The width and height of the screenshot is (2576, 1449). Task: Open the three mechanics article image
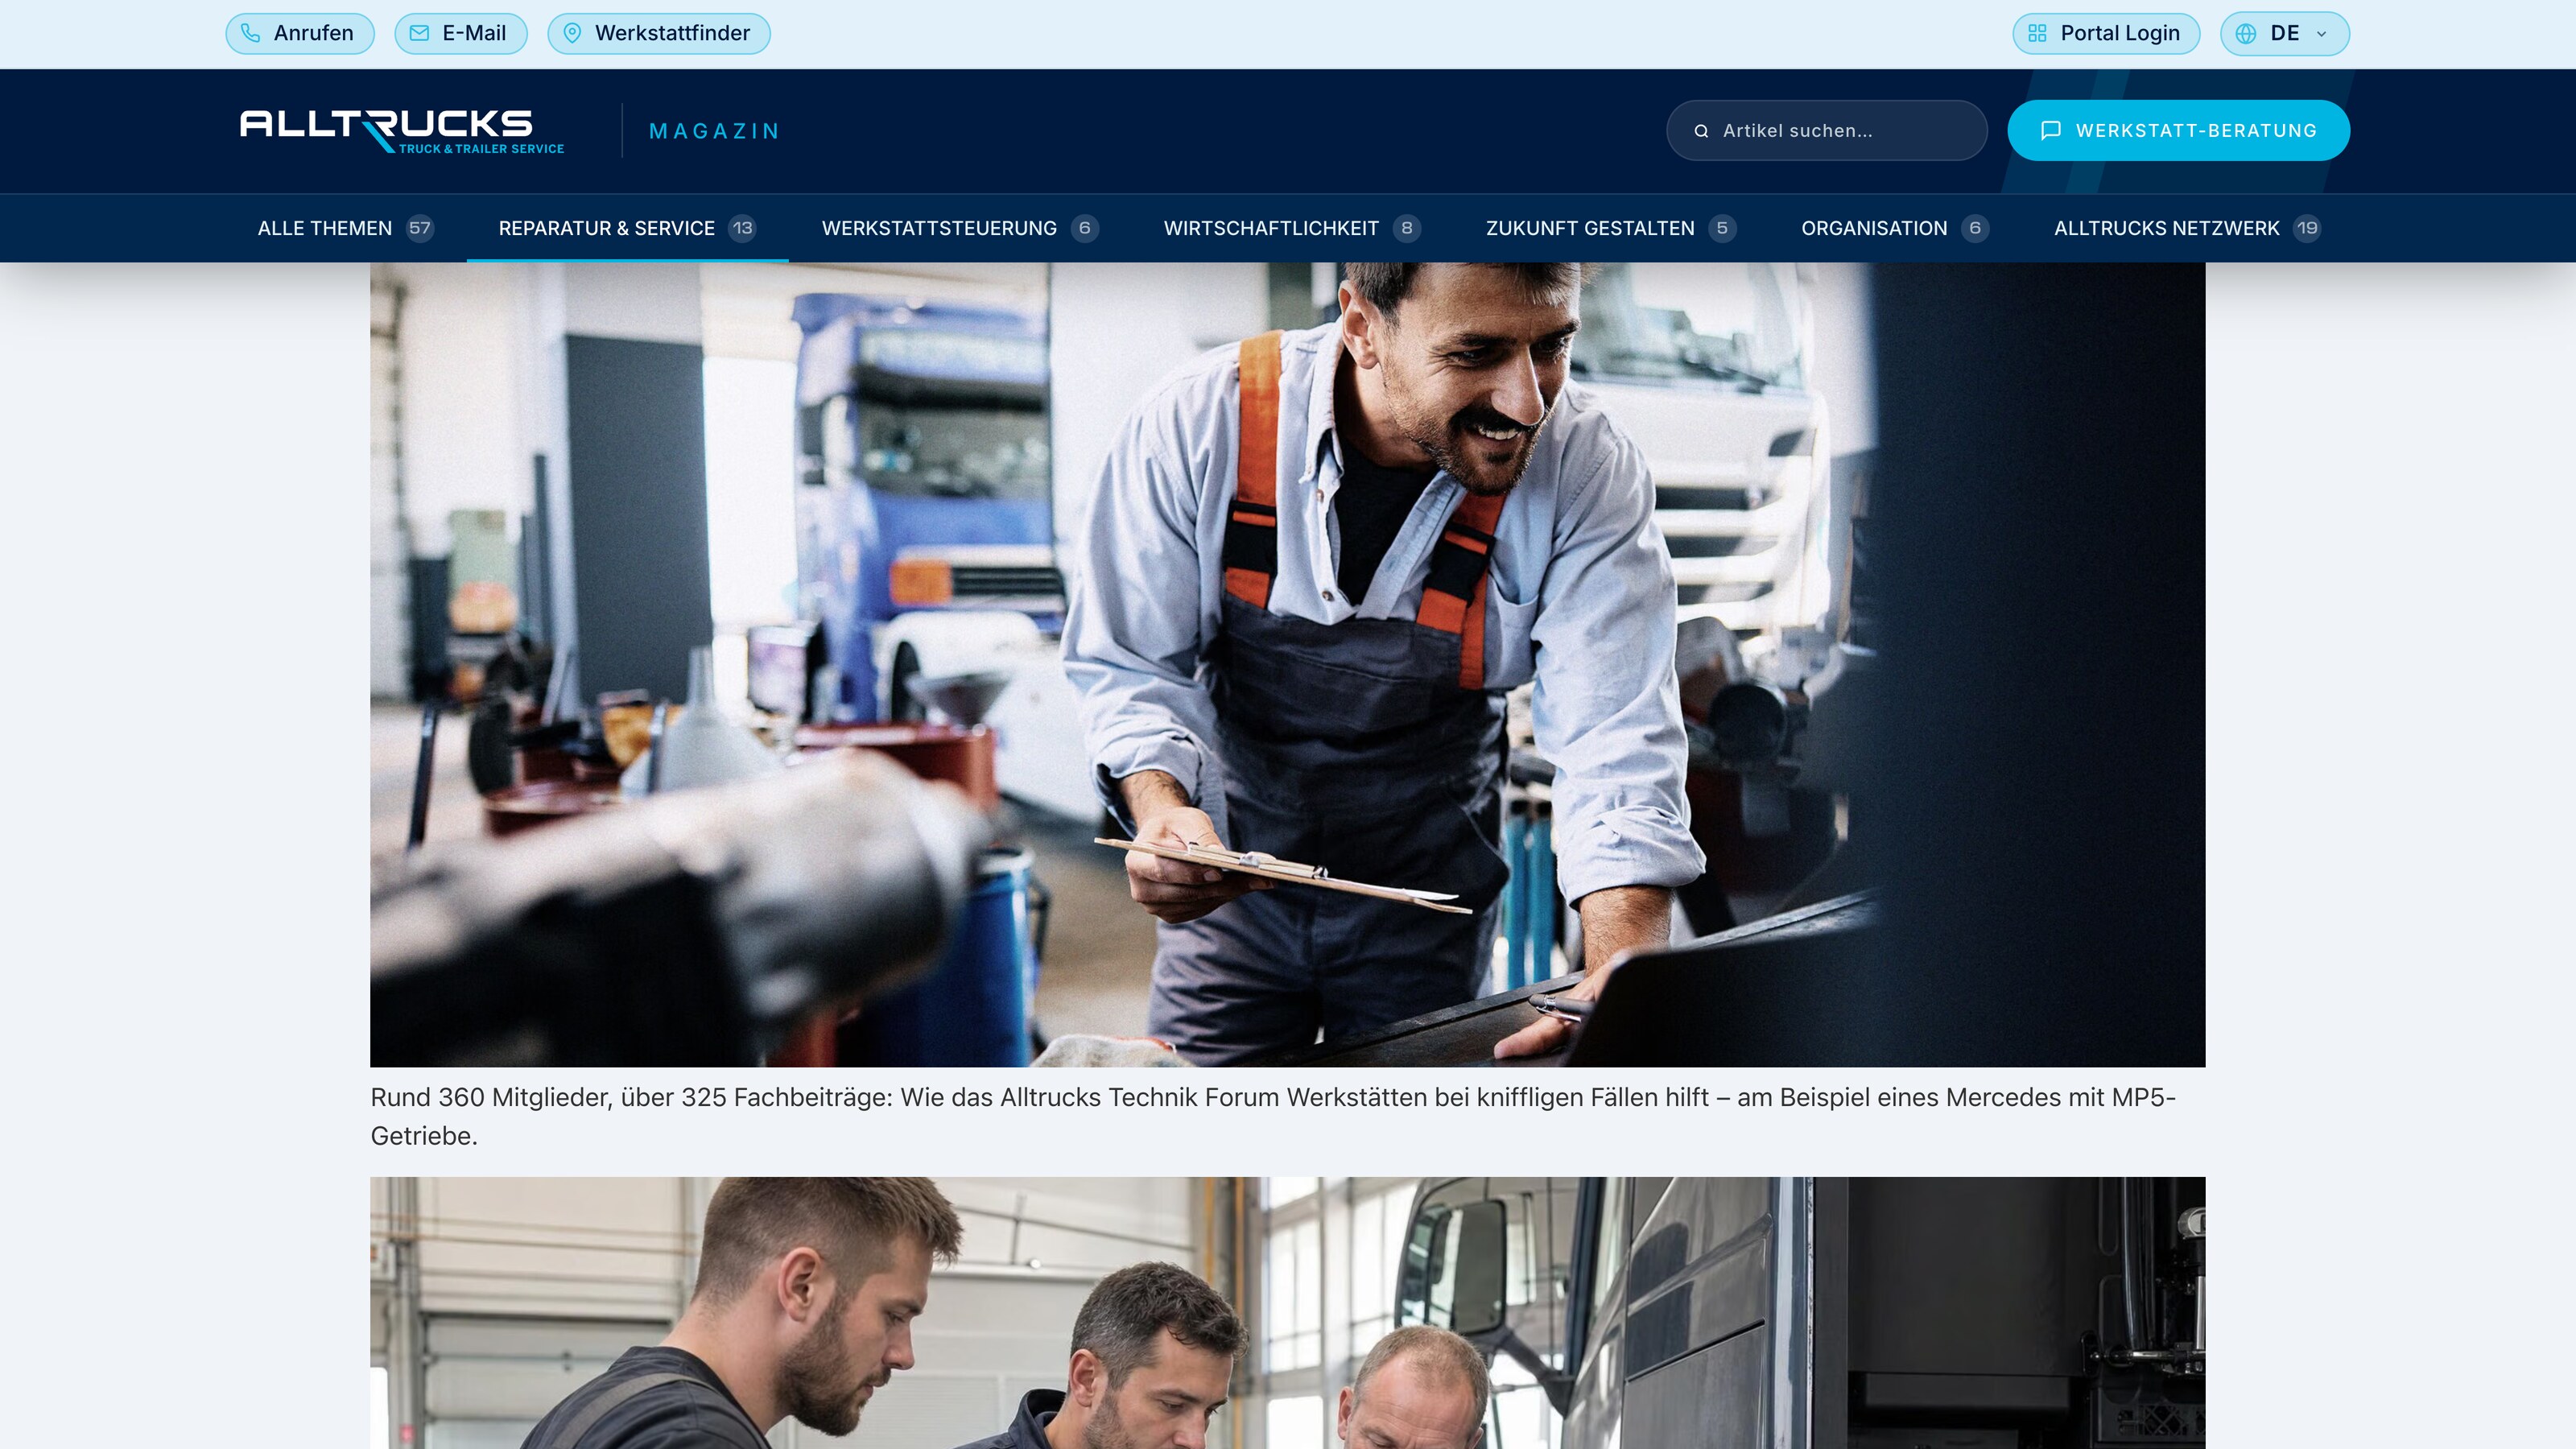pos(1287,1312)
